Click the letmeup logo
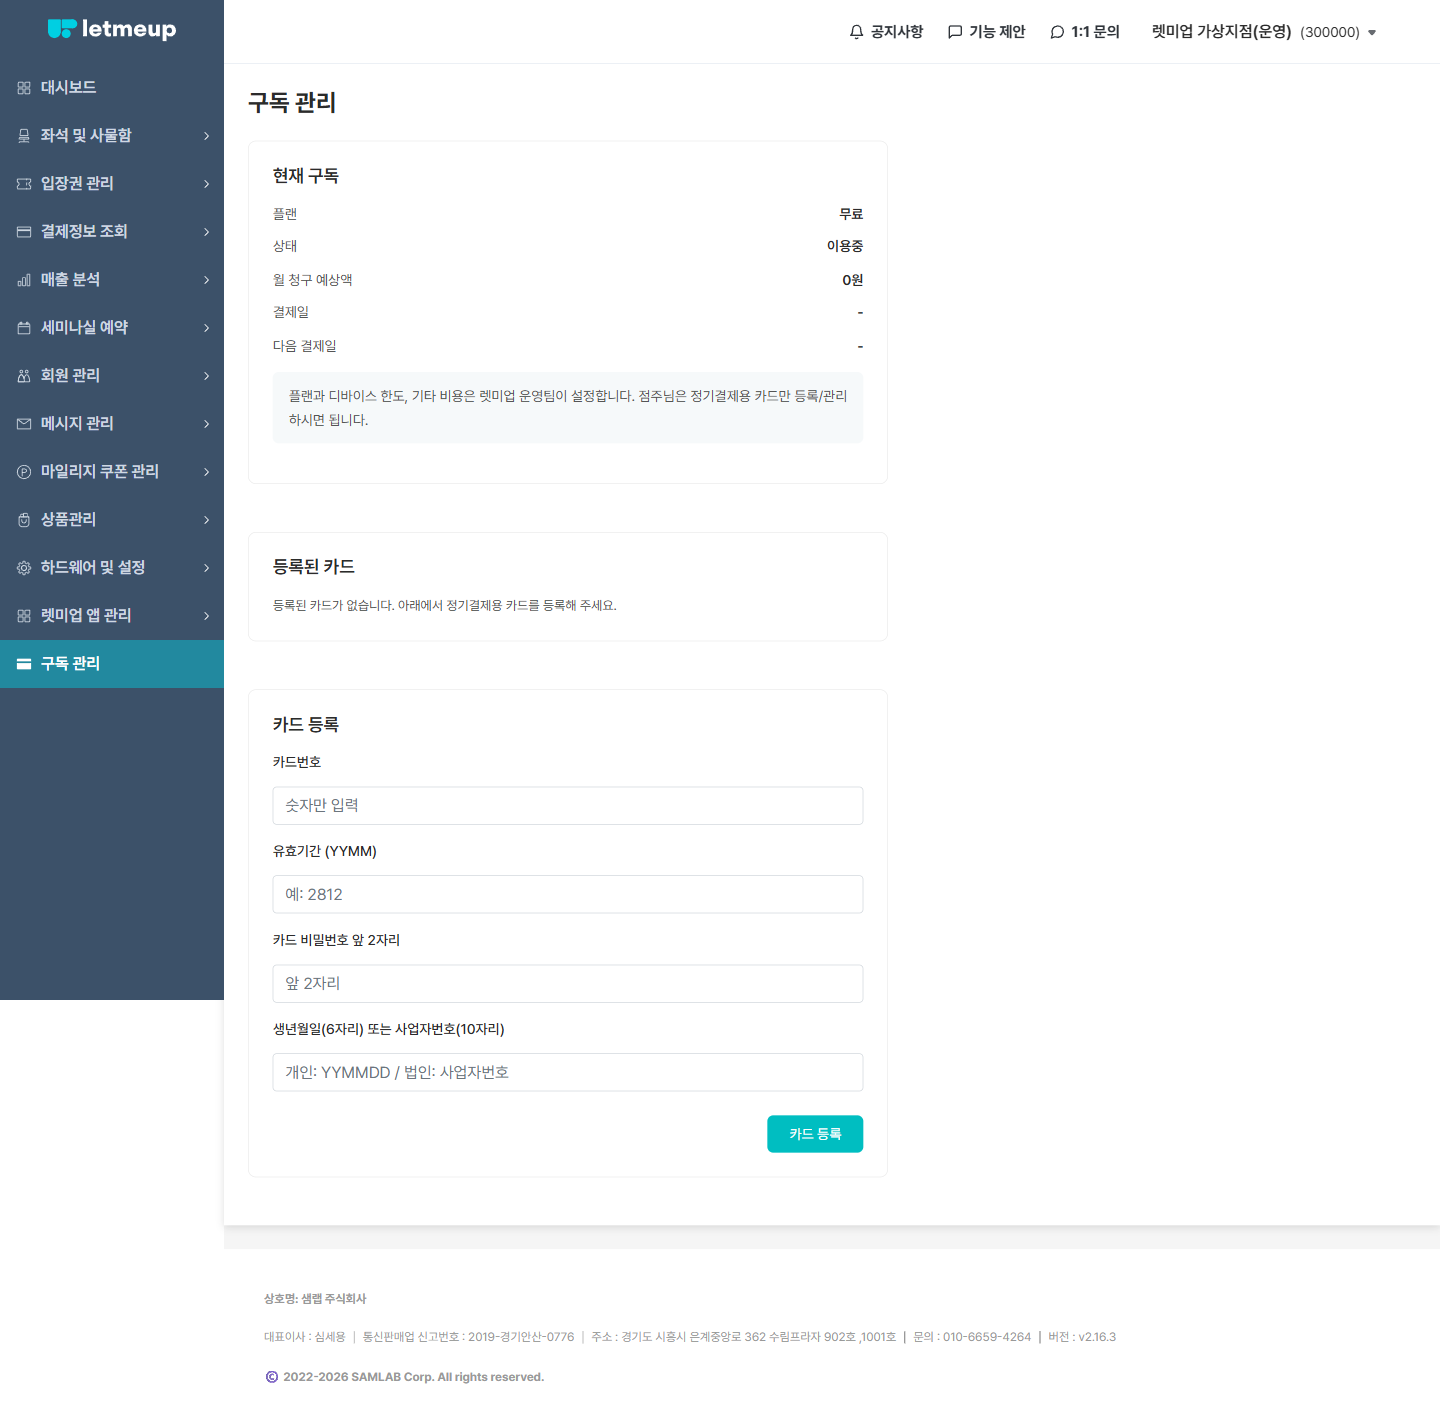Screen dimensions: 1440x1425 112,29
